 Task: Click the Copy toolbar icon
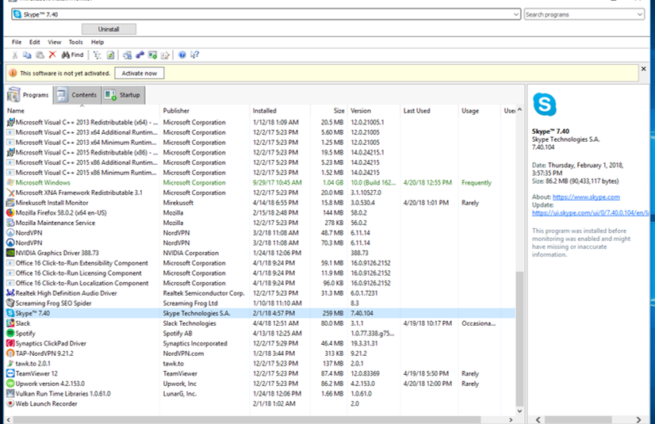[x=27, y=55]
